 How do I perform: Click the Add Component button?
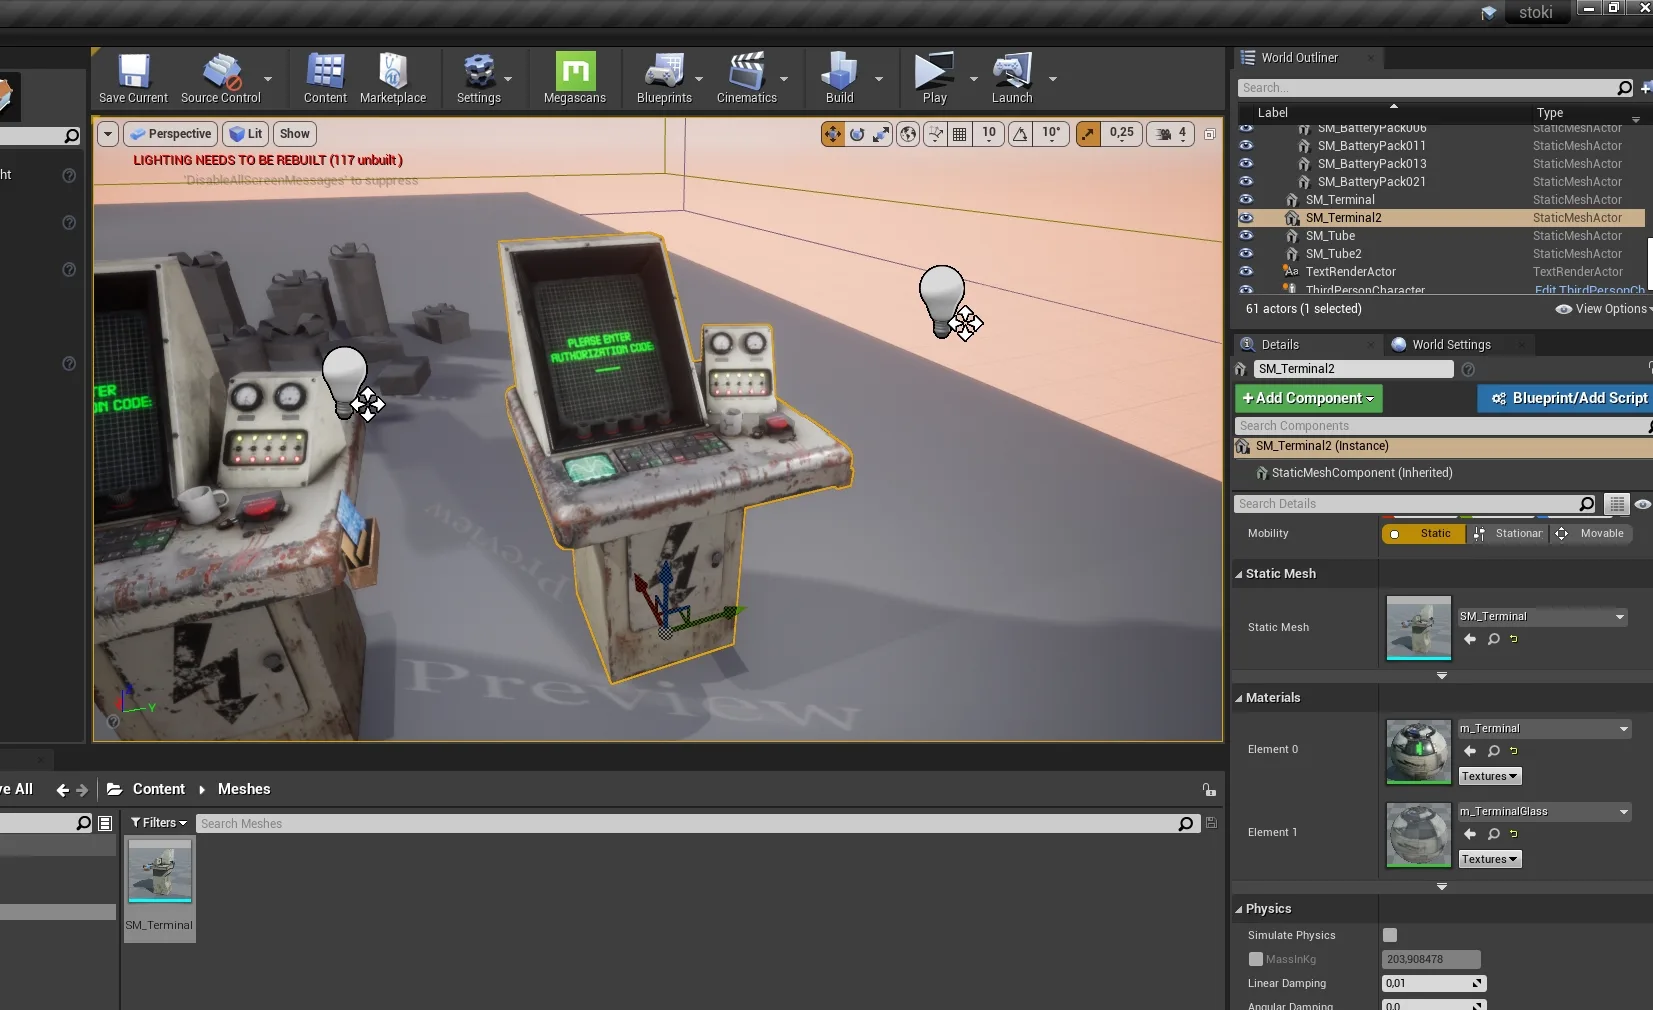(x=1308, y=398)
